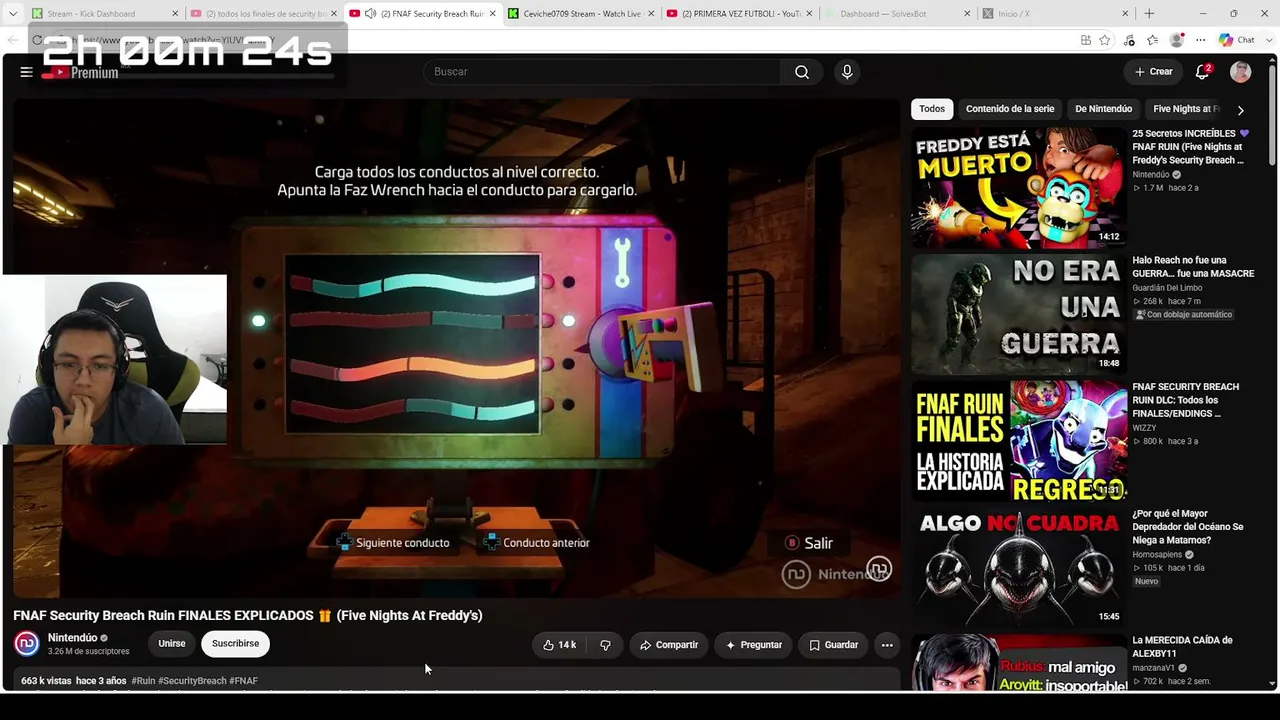Open the 'FNAF SECURITY BREACH RUIN DLC' title
Image resolution: width=1280 pixels, height=720 pixels.
click(1186, 400)
